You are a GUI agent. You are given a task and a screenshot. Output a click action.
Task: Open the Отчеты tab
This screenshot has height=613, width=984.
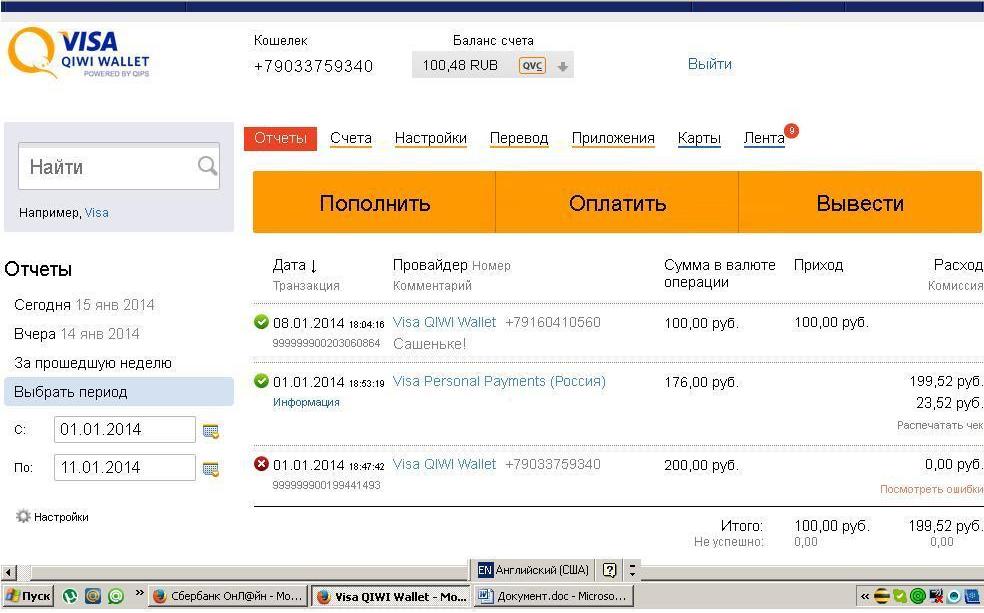[x=281, y=139]
